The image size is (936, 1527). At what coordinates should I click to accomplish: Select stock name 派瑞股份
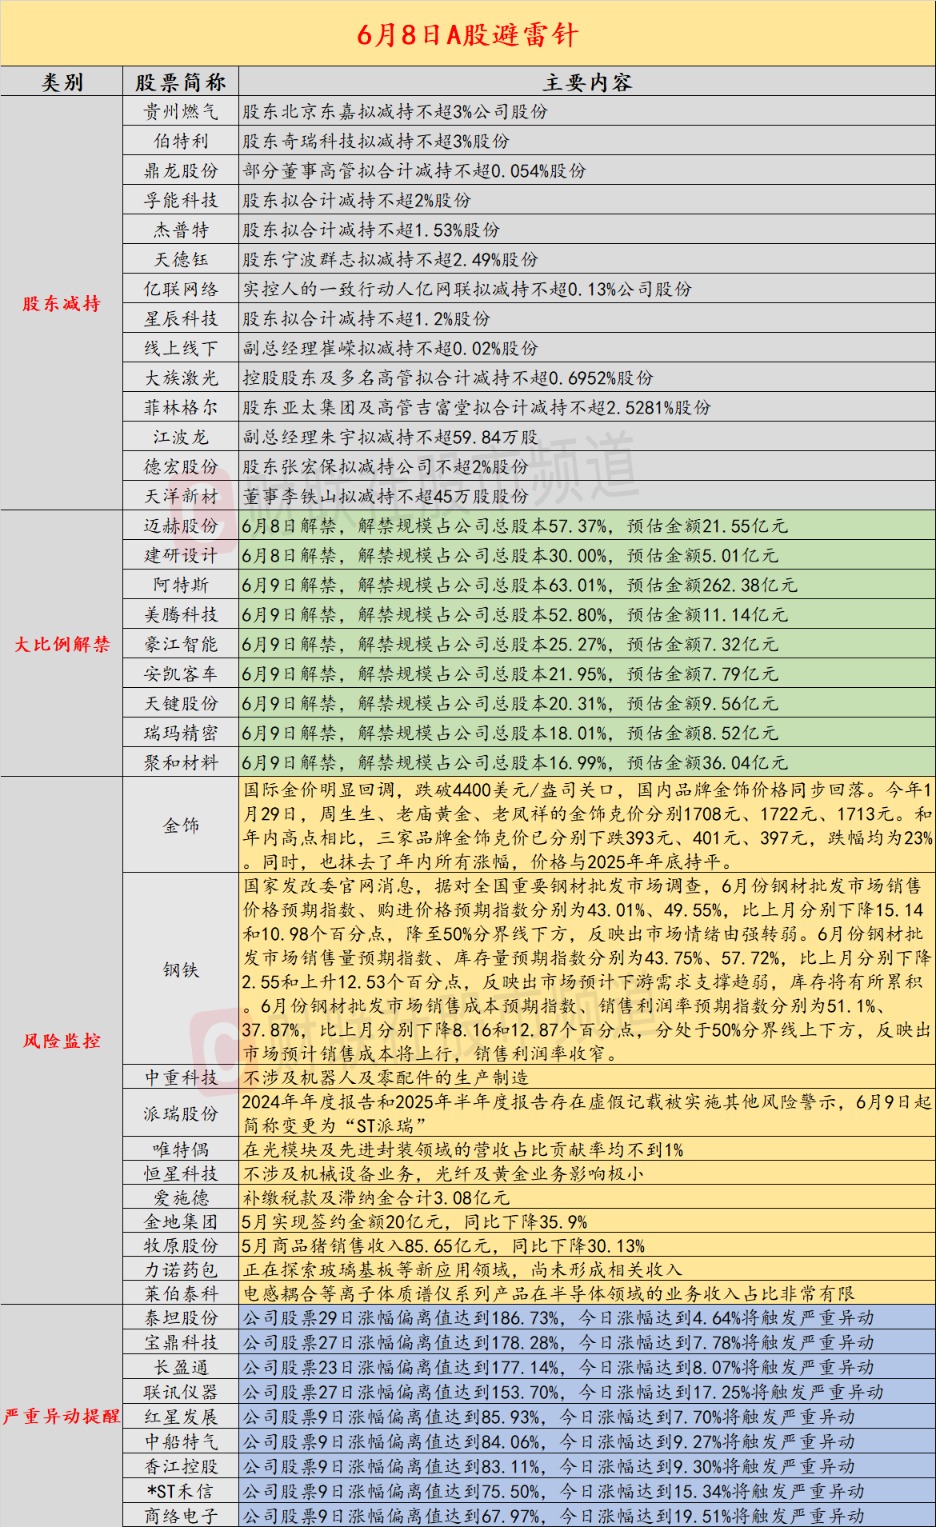[x=181, y=1114]
